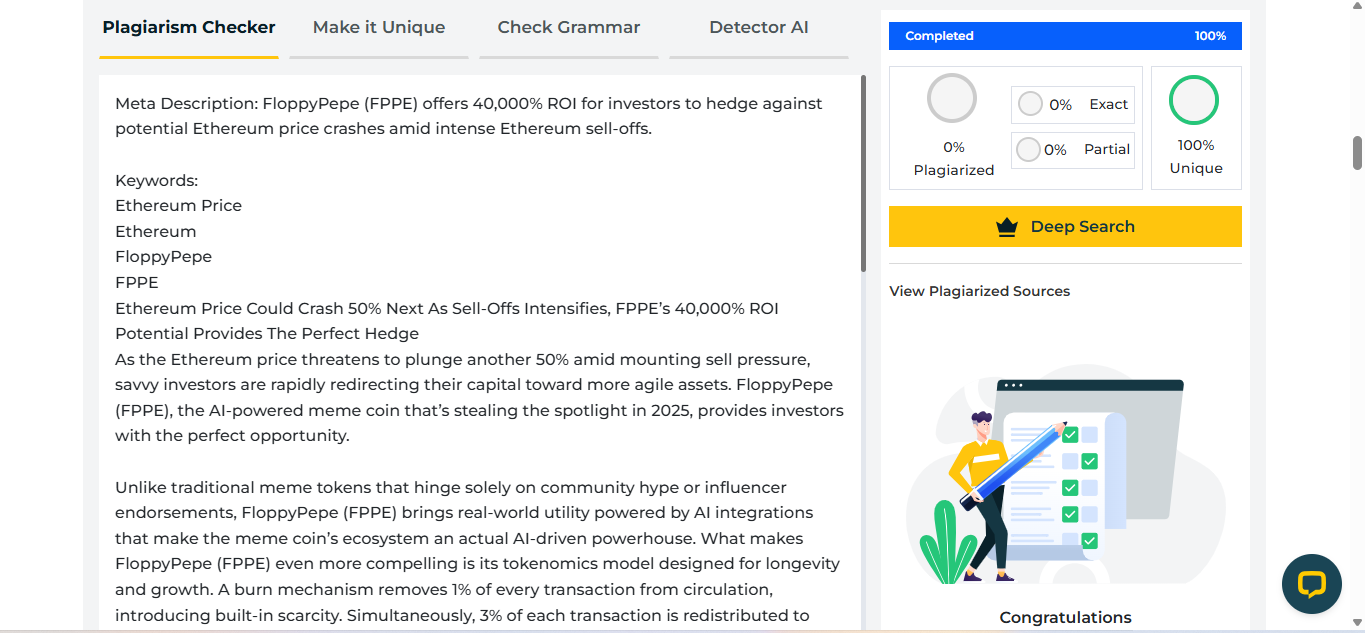
Task: Click the Partial match circle indicator
Action: (1028, 150)
